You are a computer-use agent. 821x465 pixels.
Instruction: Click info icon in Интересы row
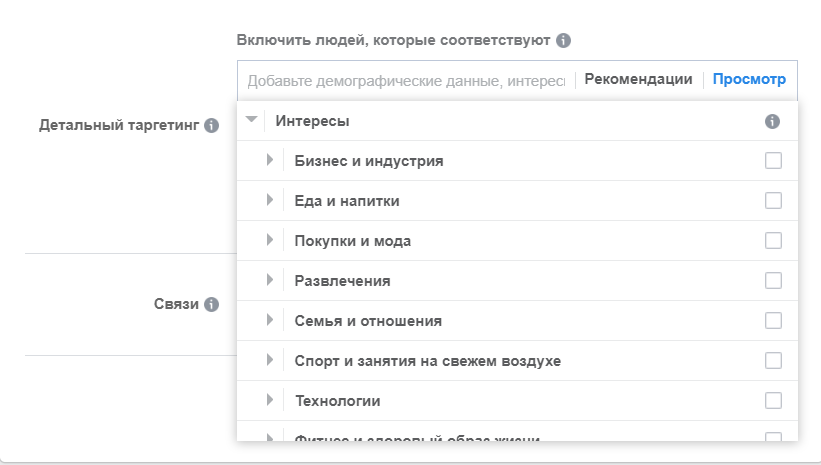(x=772, y=121)
